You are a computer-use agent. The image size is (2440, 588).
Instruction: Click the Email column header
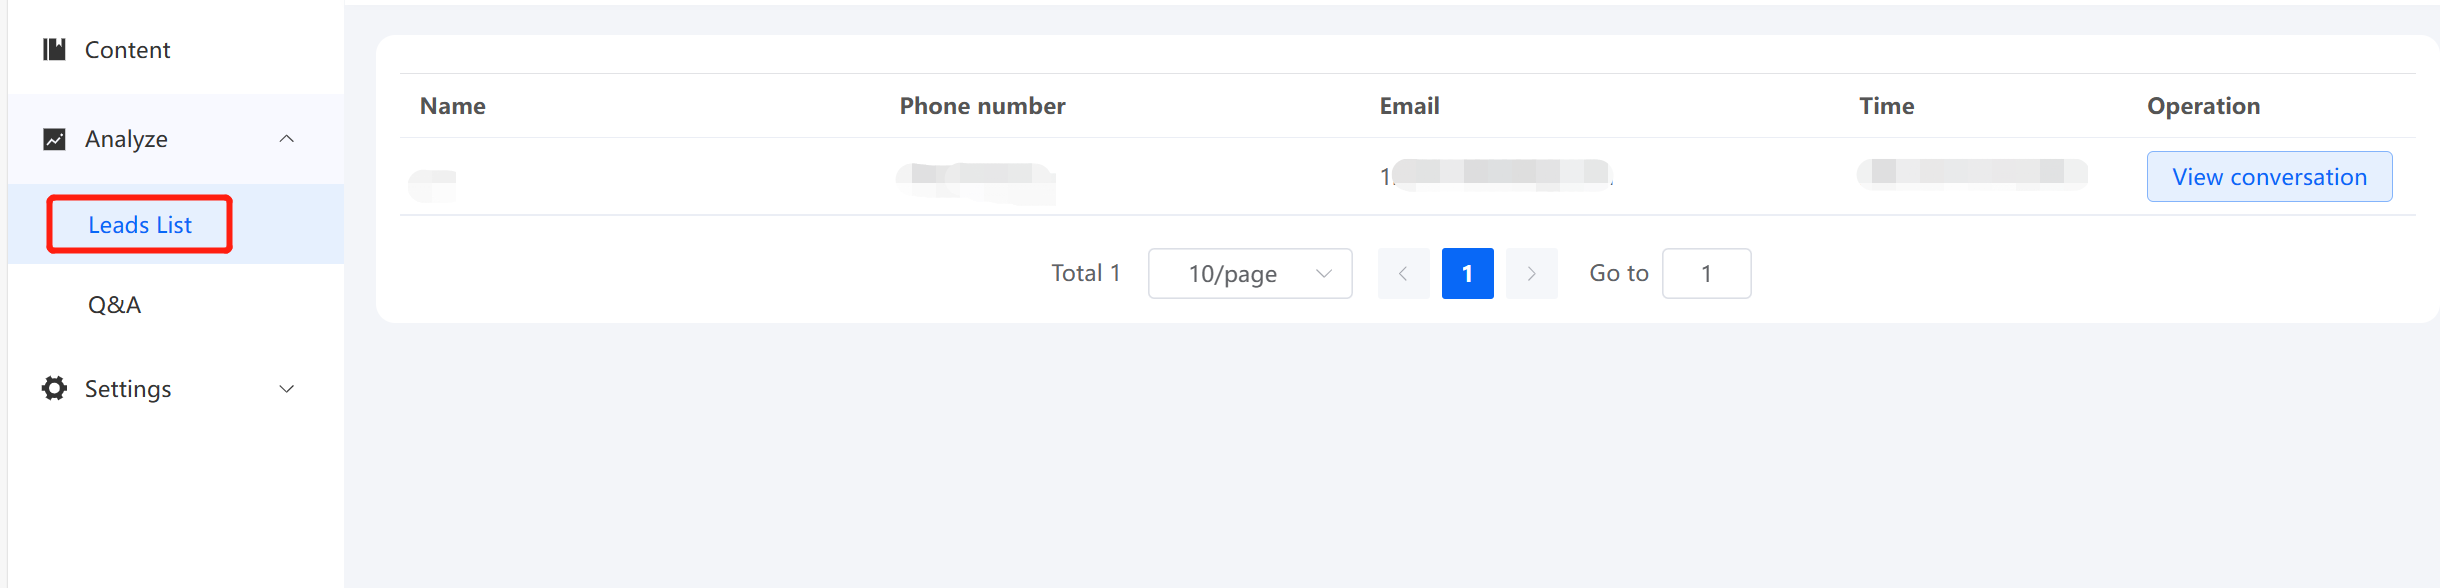(1408, 105)
